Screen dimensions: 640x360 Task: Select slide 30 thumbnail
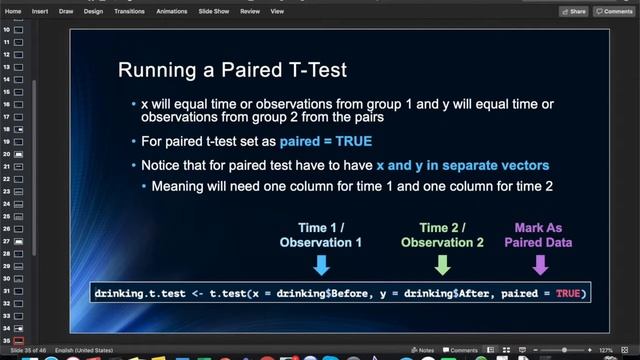point(18,279)
